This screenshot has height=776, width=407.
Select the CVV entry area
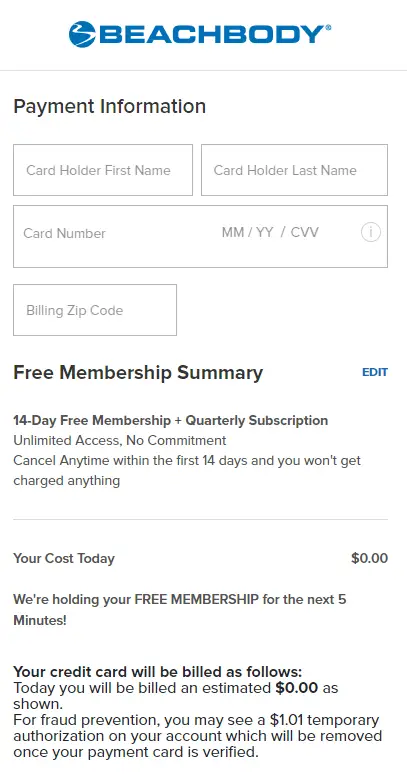pyautogui.click(x=305, y=232)
